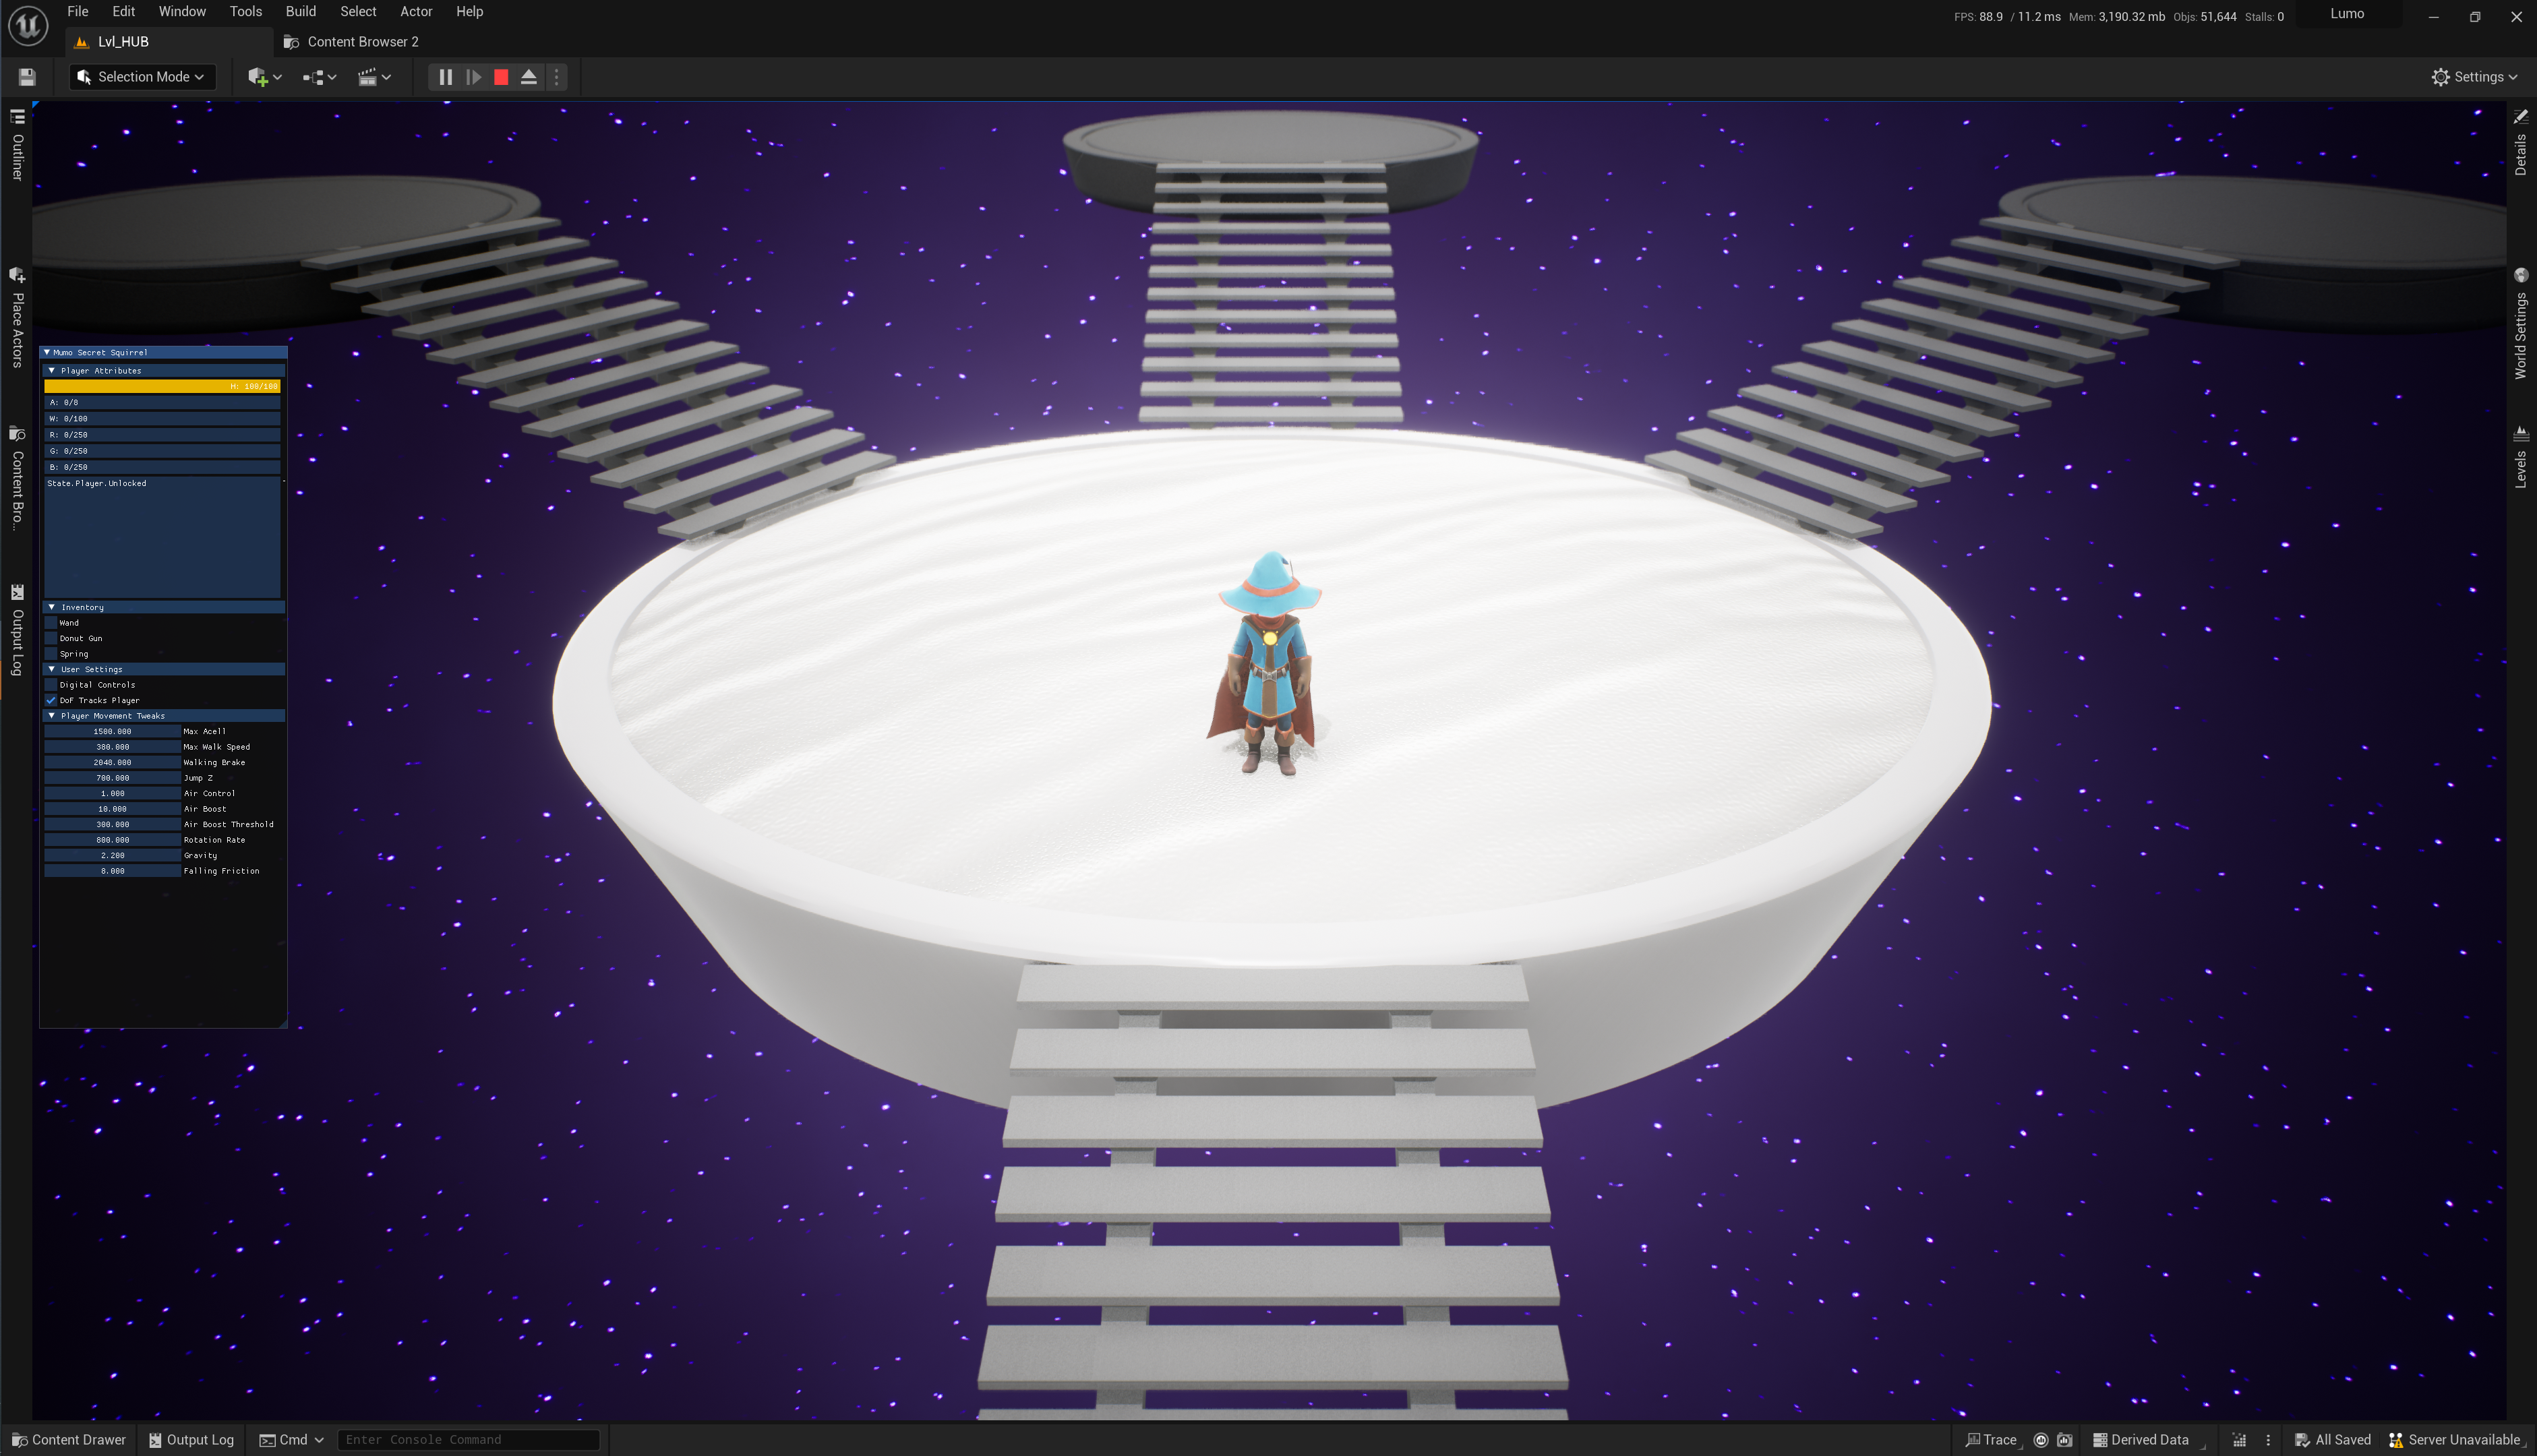The height and width of the screenshot is (1456, 2537).
Task: Uncheck DoF Tracks Player option
Action: tap(51, 700)
